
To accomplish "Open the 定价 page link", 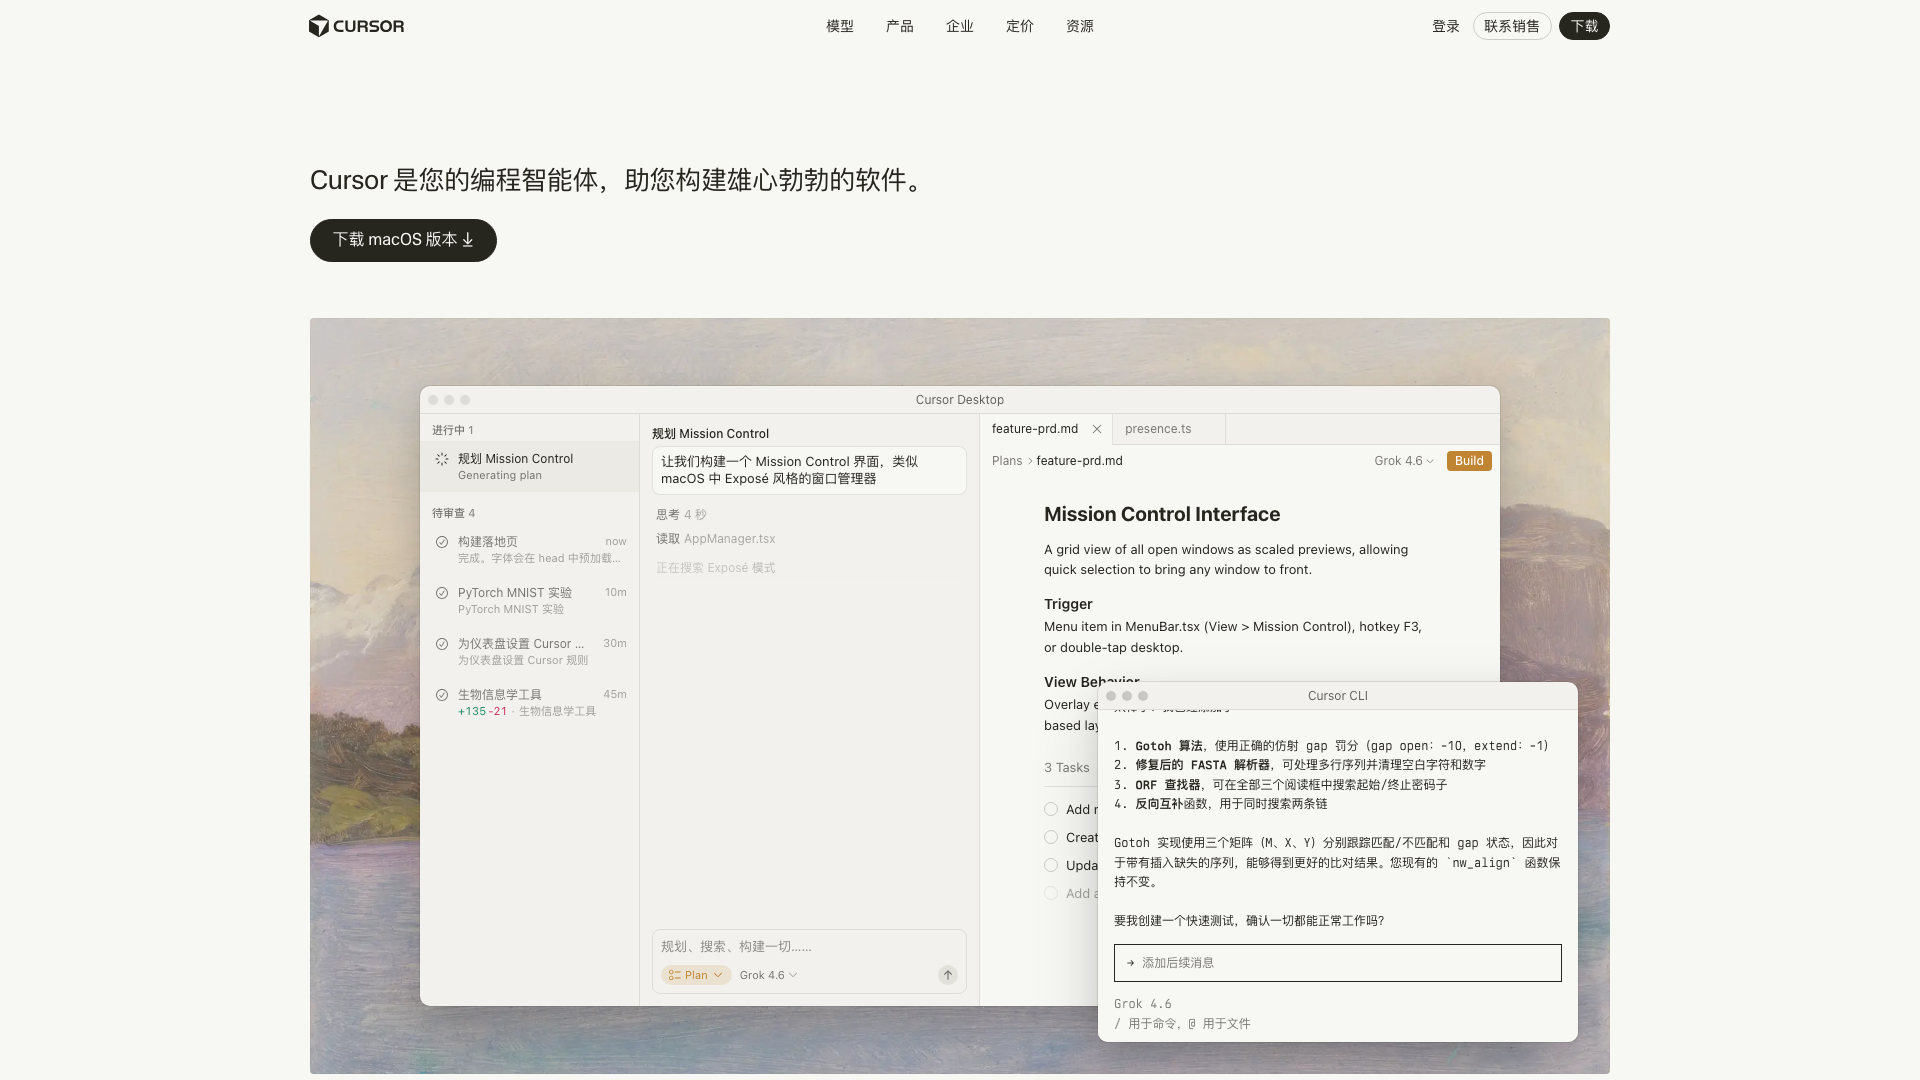I will [1020, 26].
